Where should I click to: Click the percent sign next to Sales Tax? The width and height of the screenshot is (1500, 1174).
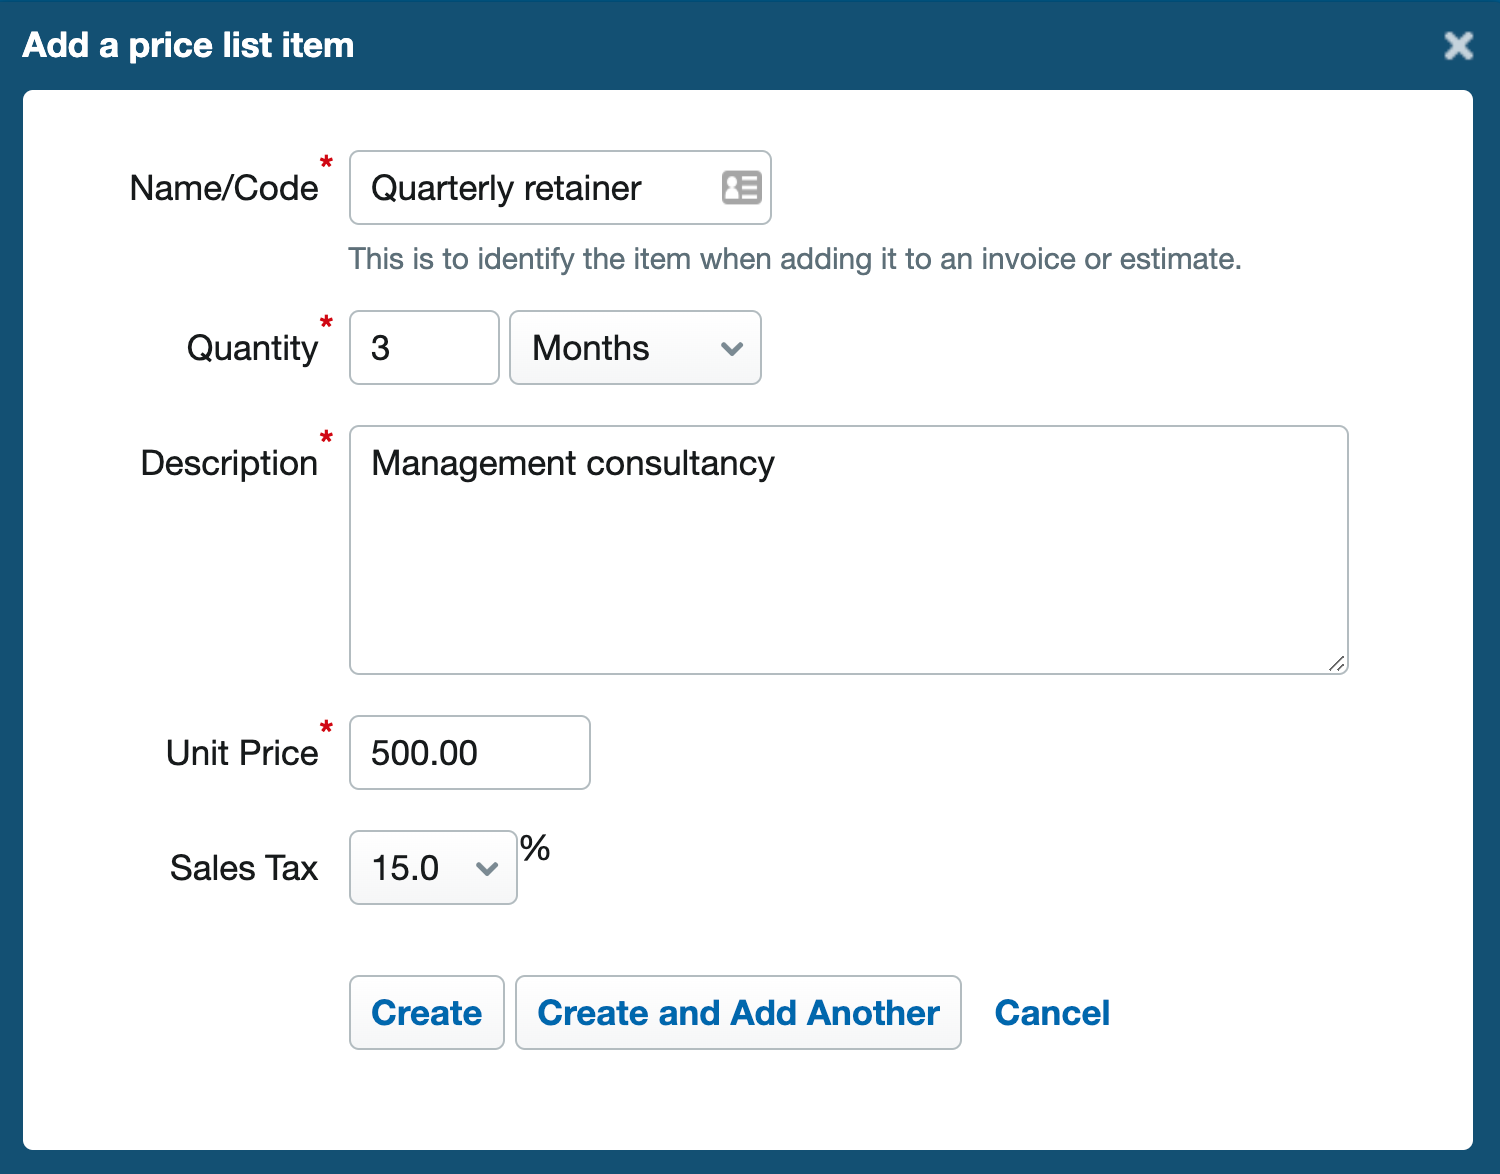pyautogui.click(x=535, y=849)
